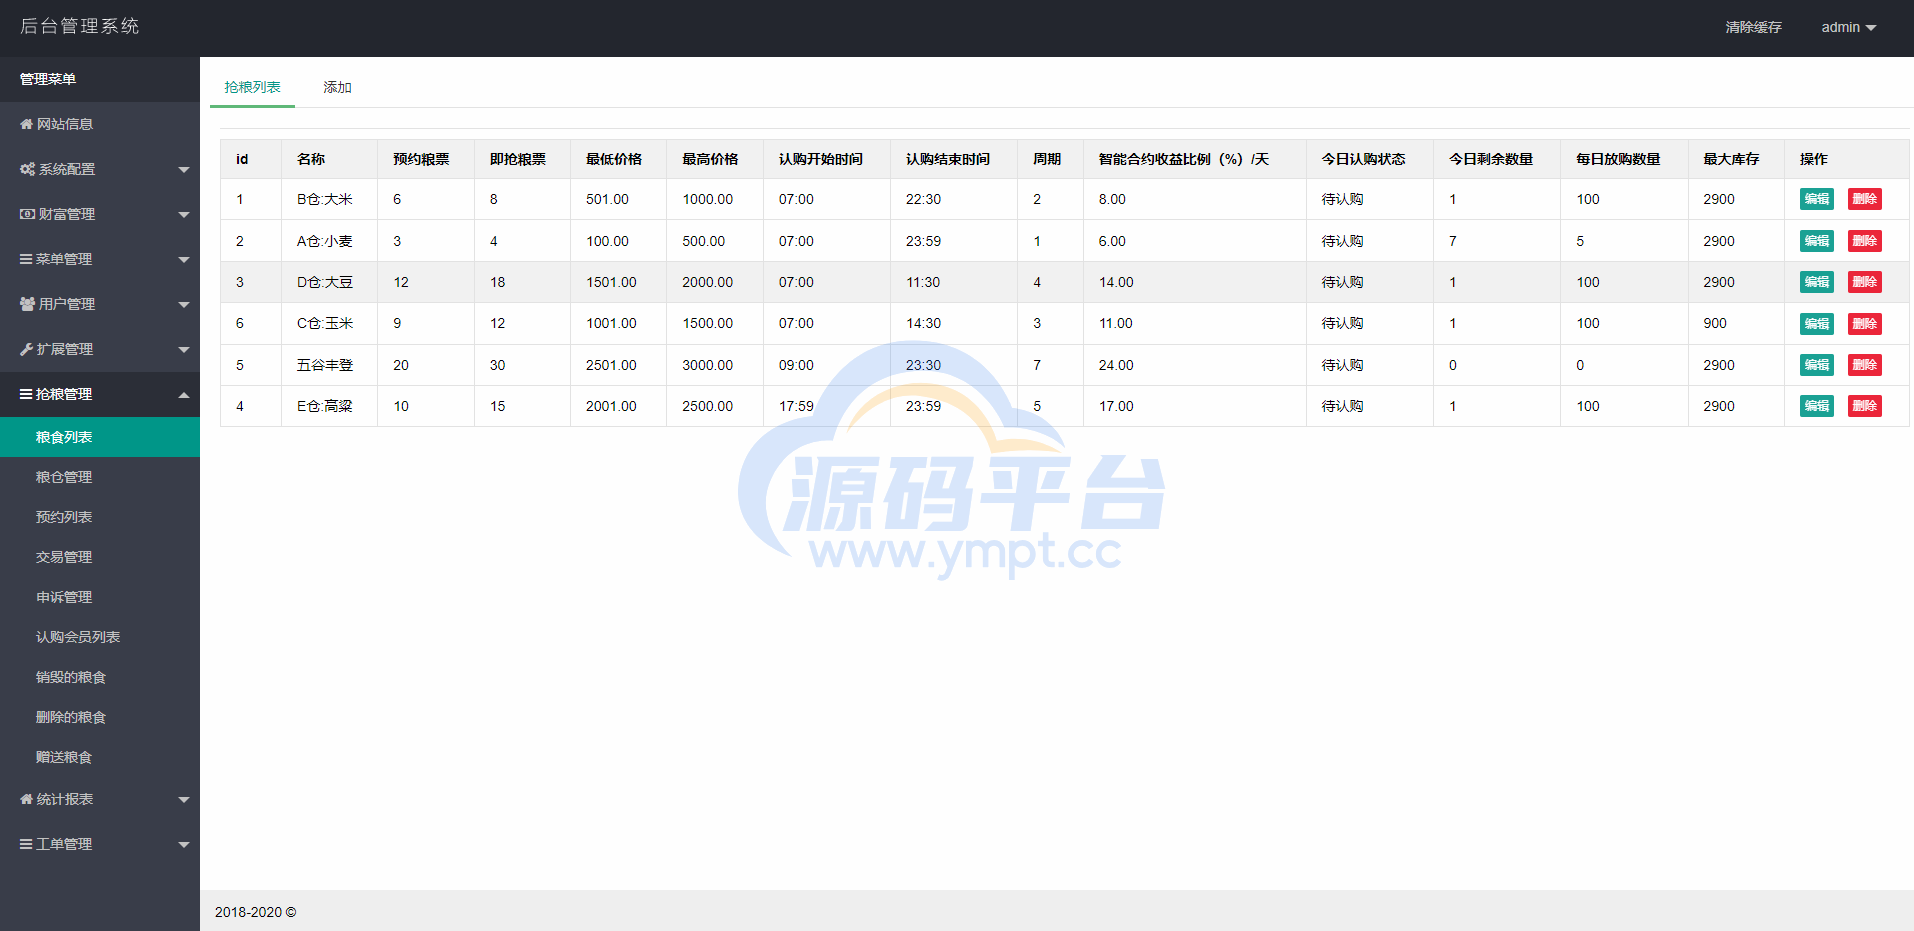Click the users icon beside 用户管理
Screen dimensions: 1914x931
[x=28, y=304]
